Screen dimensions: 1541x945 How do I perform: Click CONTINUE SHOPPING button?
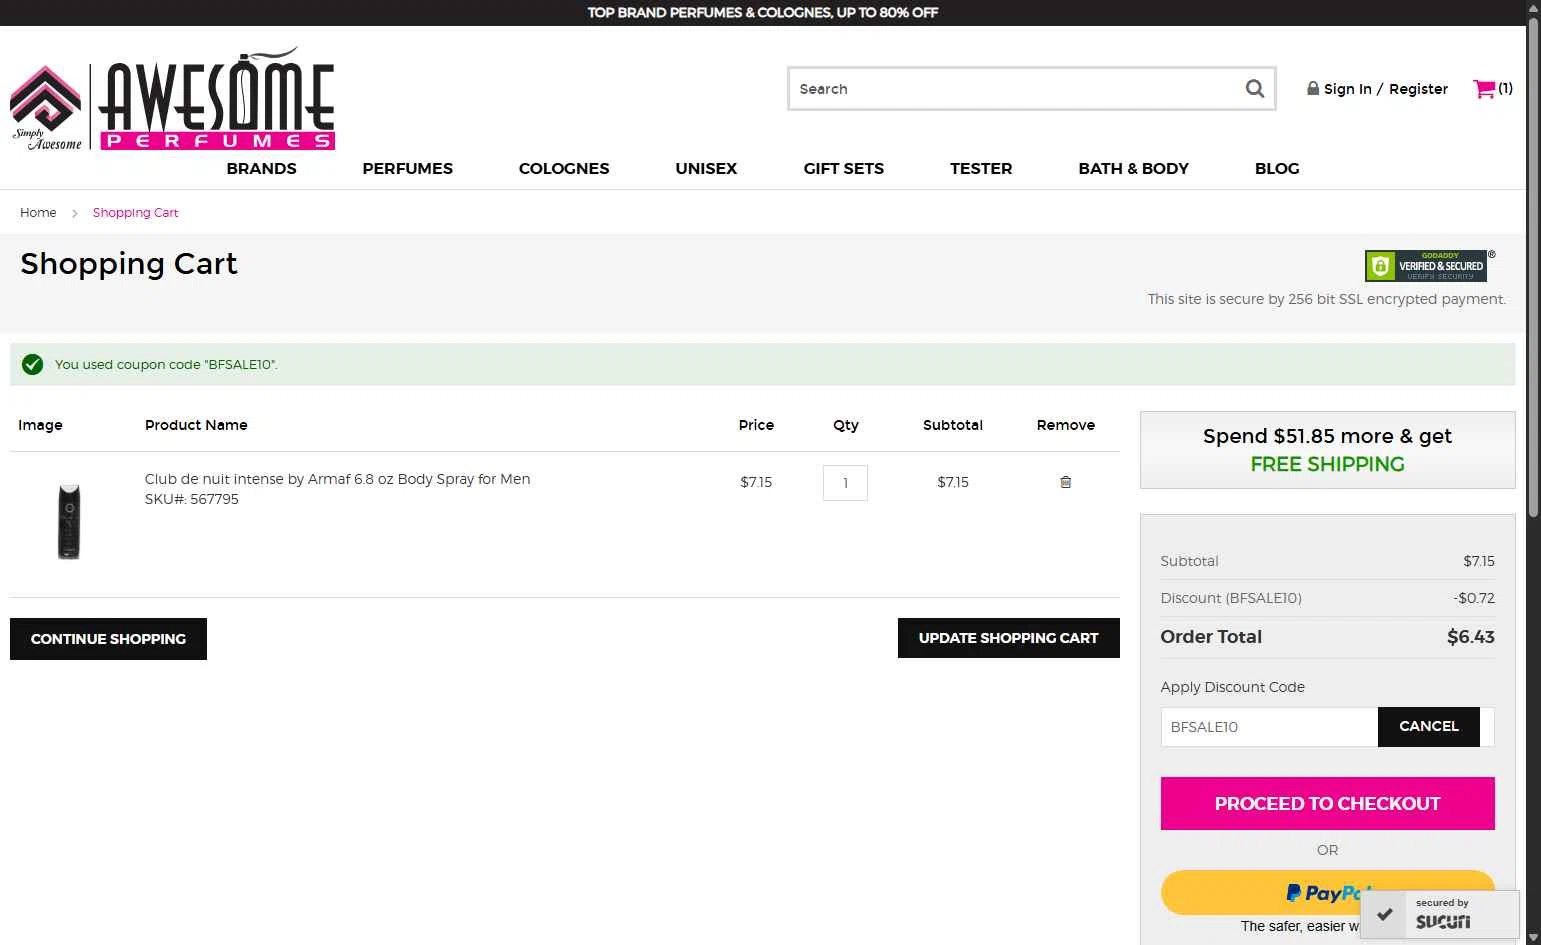coord(108,639)
